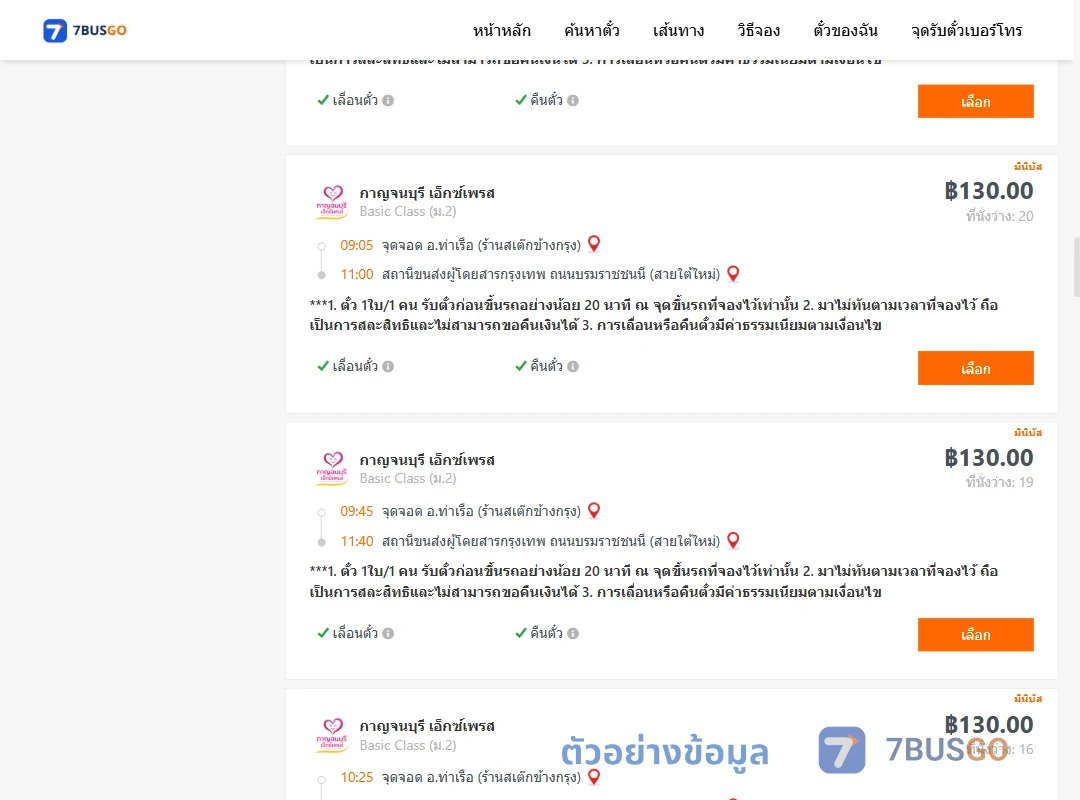Screen dimensions: 1080x800
Task: Click operator logo in the 09:05 trip card
Action: [332, 202]
